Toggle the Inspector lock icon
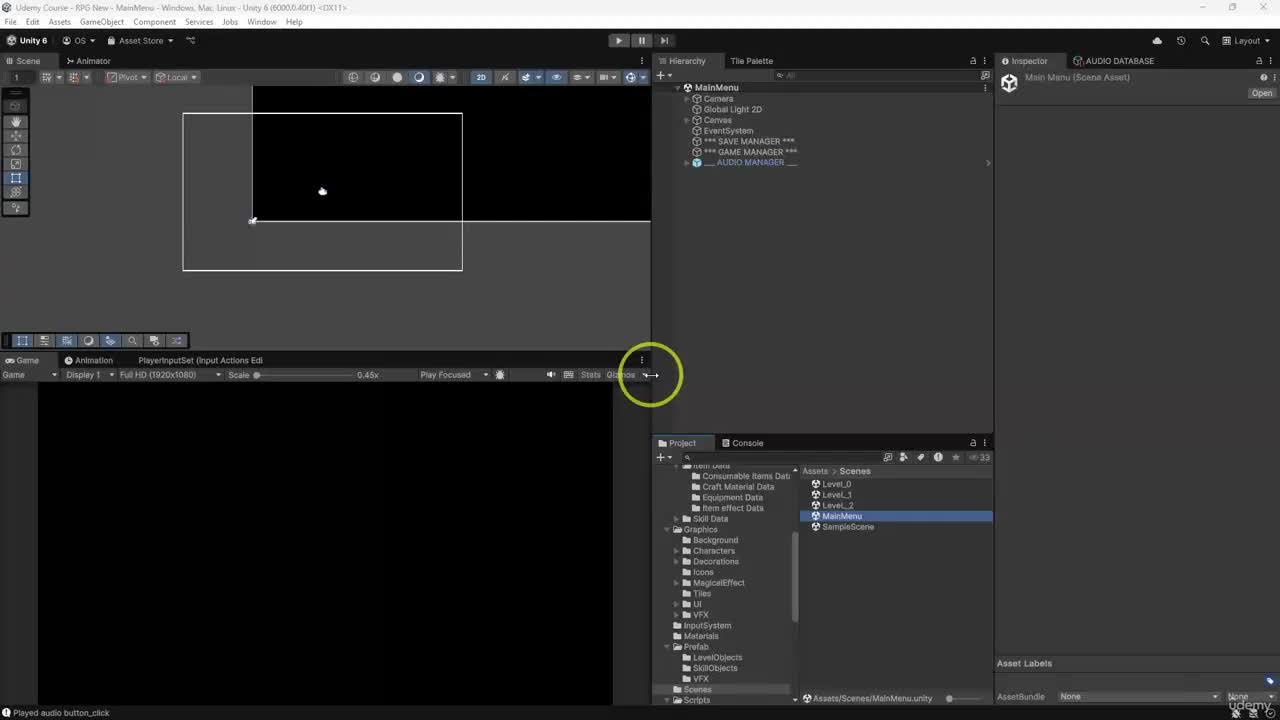The image size is (1280, 720). coord(1259,61)
